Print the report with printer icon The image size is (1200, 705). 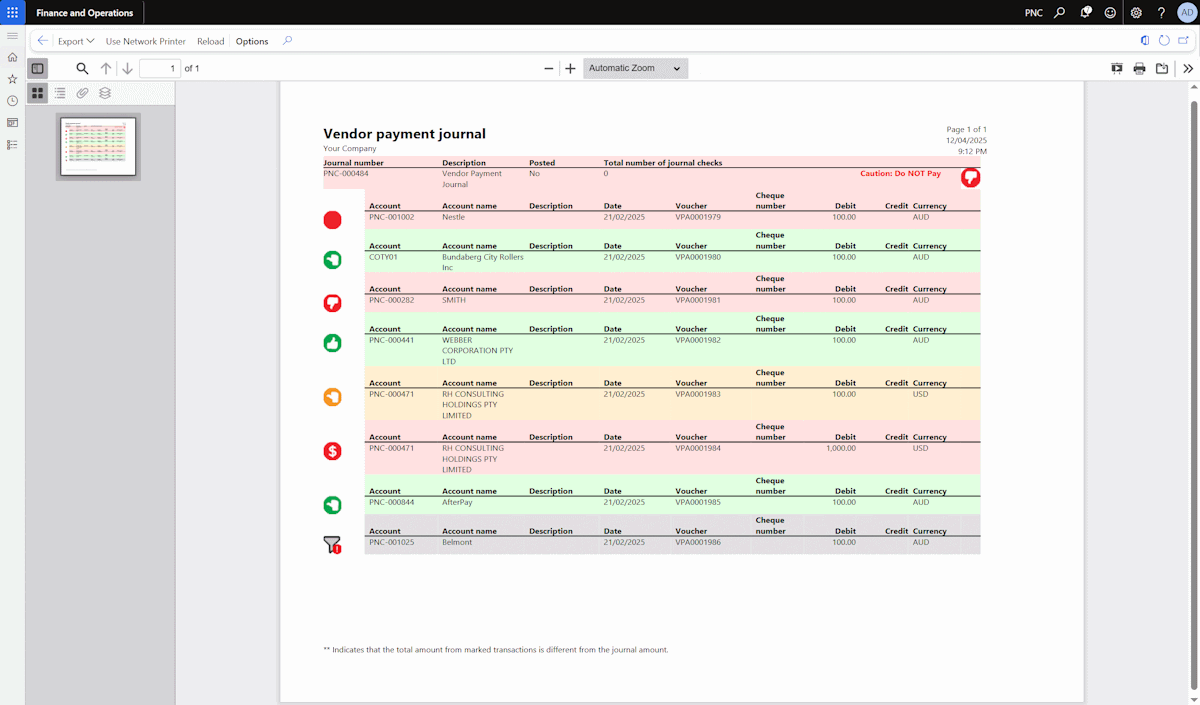[x=1139, y=69]
